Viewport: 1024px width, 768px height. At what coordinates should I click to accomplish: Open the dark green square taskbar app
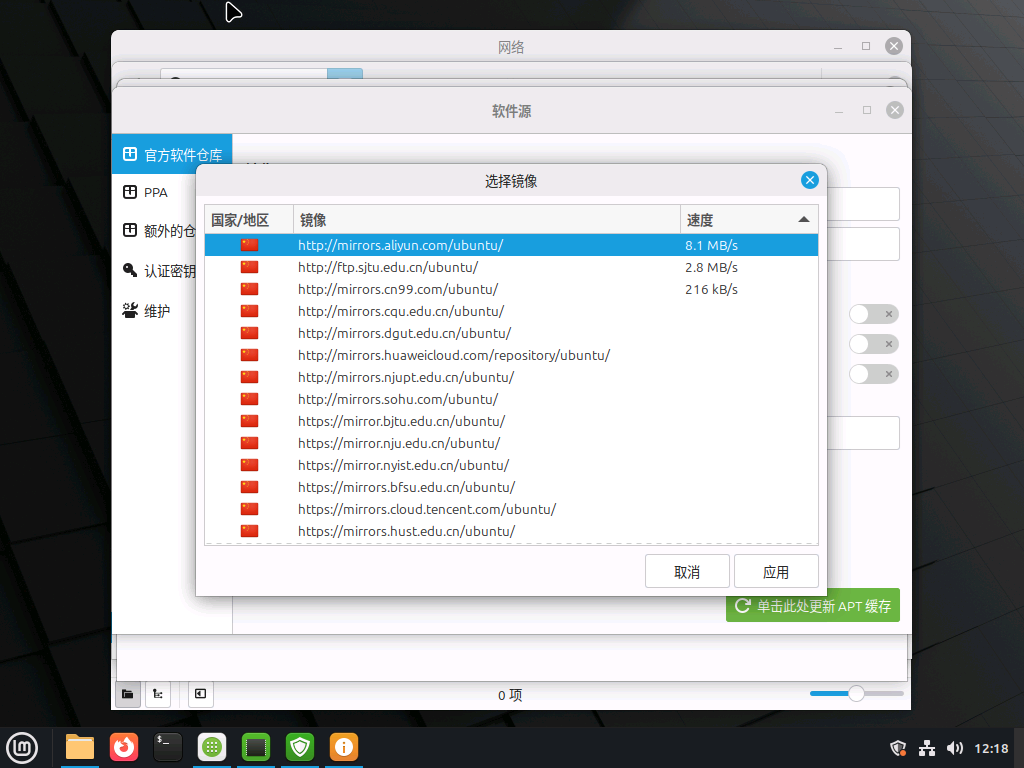click(255, 747)
